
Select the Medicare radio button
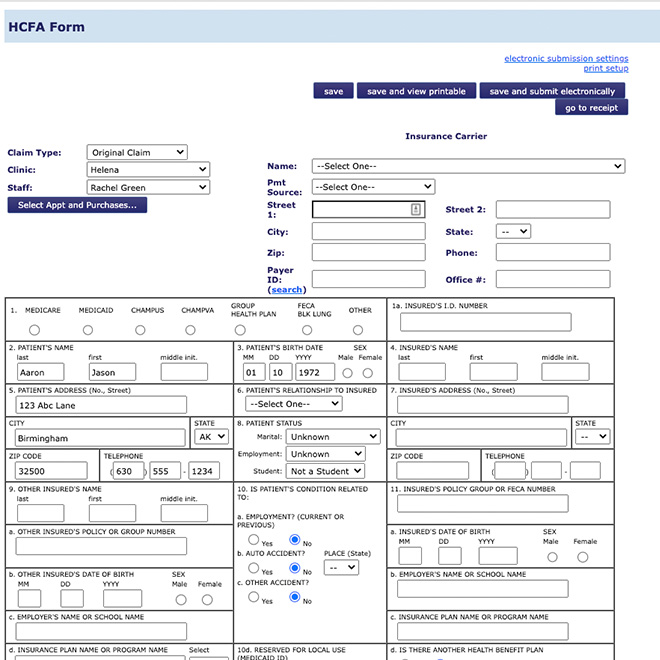(35, 330)
